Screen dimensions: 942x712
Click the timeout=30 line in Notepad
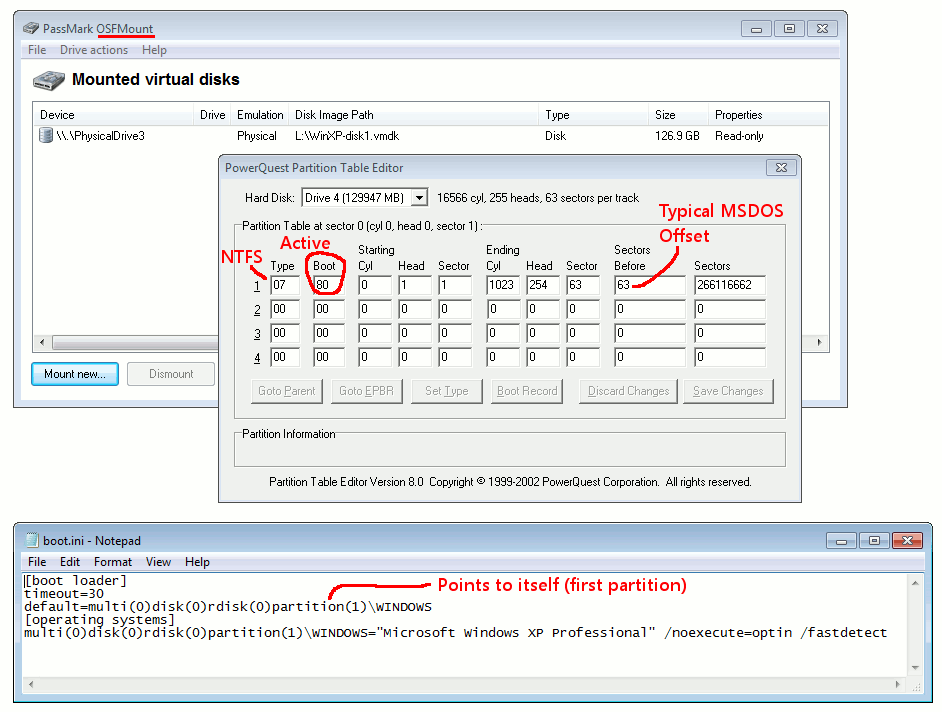click(64, 594)
